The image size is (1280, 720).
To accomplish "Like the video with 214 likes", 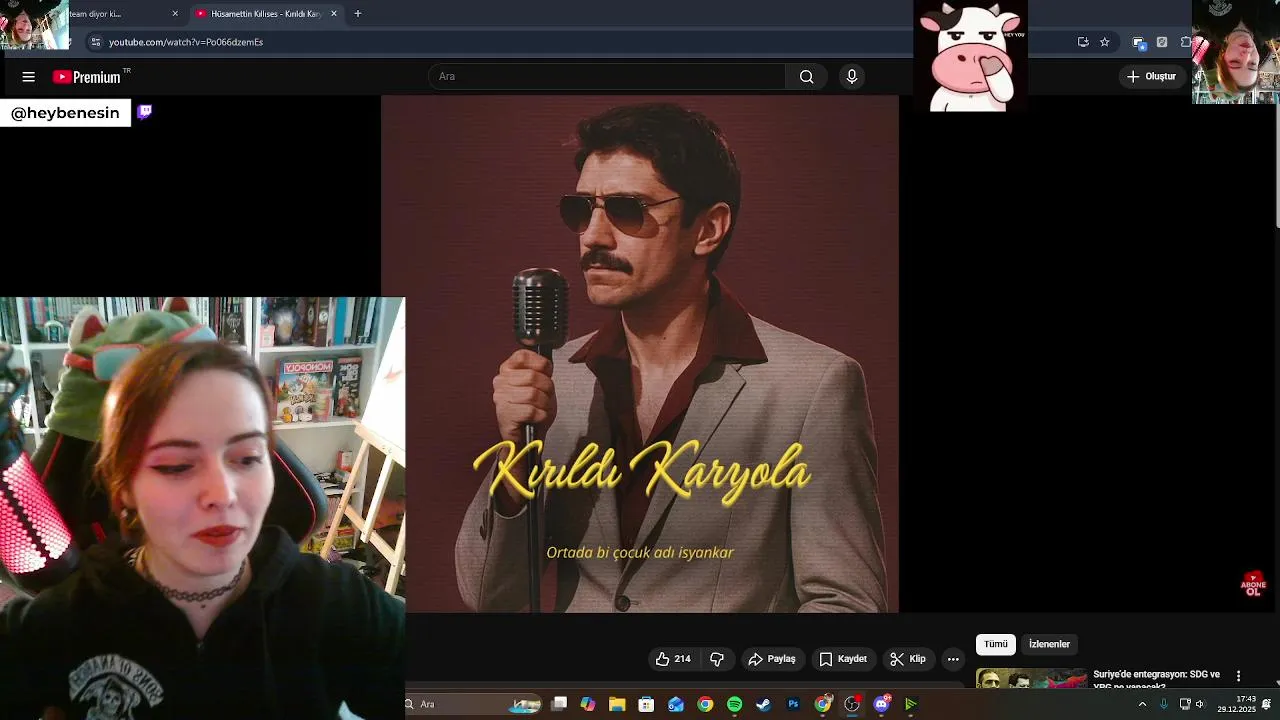I will pyautogui.click(x=673, y=659).
